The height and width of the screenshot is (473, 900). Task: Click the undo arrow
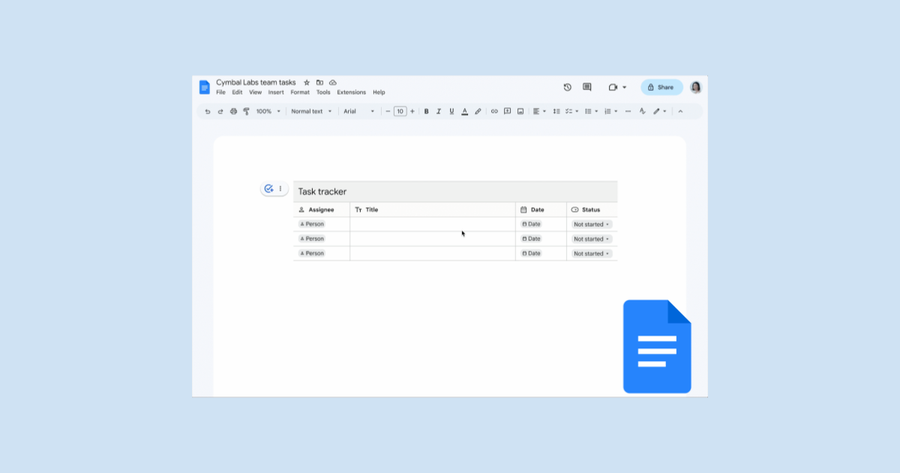(x=207, y=111)
